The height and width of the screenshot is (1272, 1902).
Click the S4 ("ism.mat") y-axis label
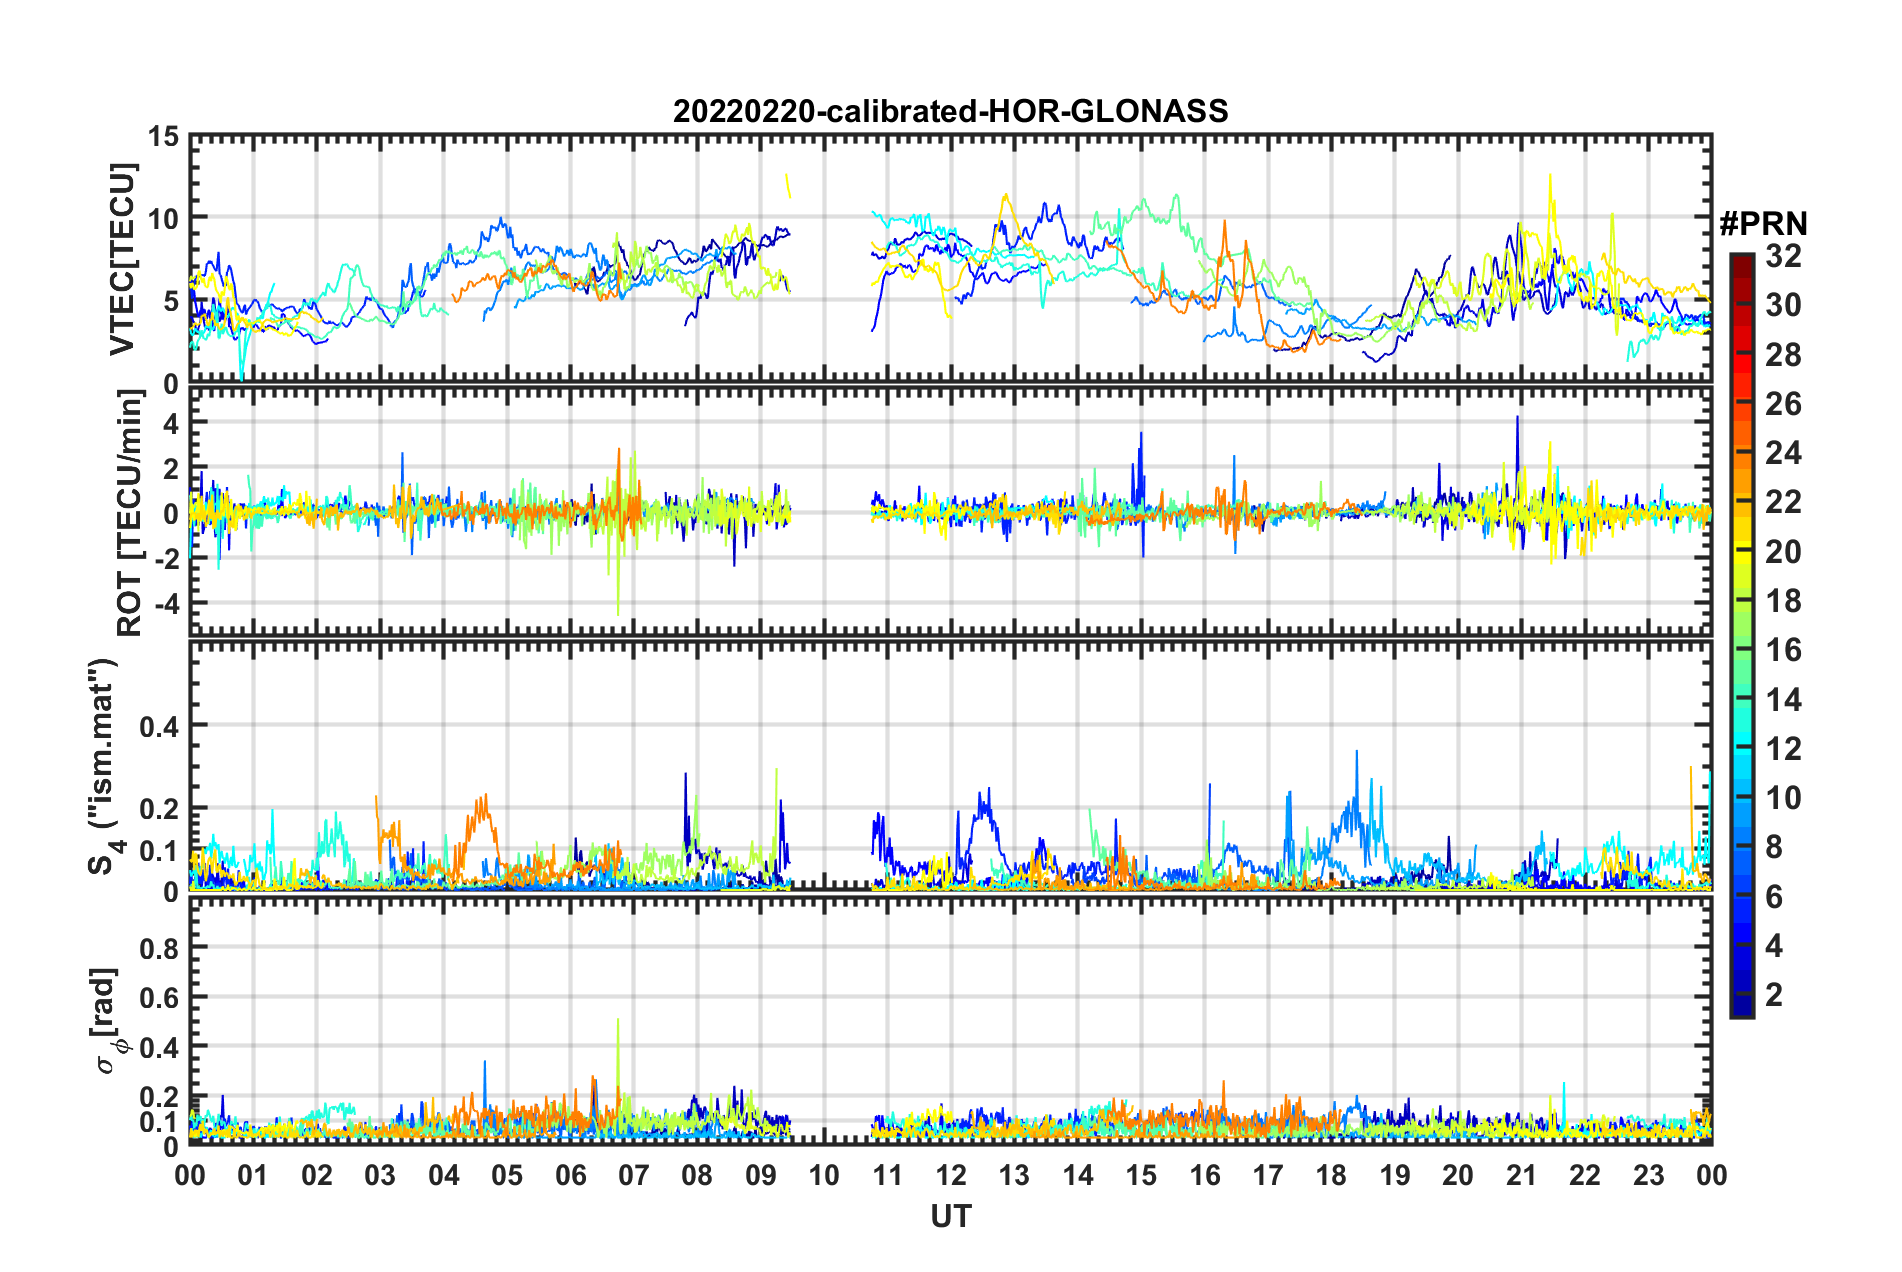(x=104, y=766)
